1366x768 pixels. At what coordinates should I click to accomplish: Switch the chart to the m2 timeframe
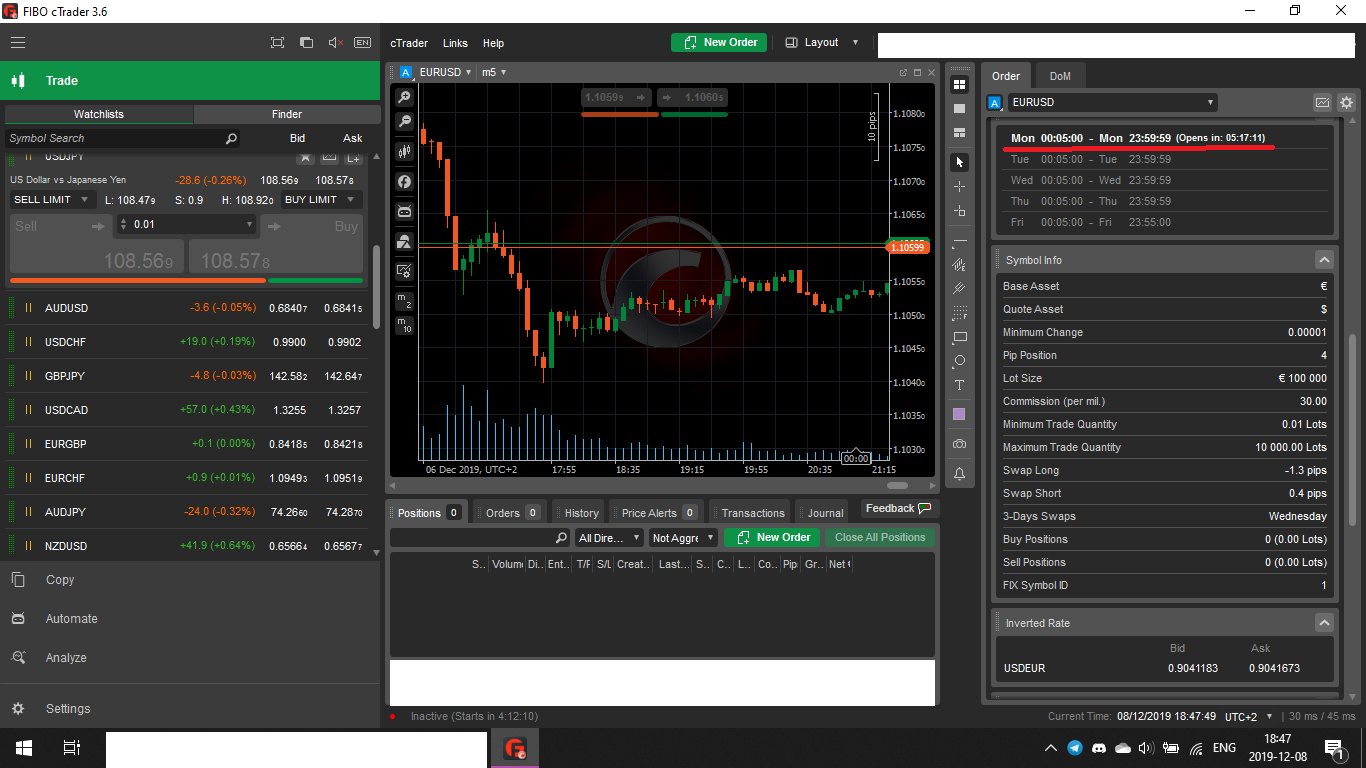click(x=404, y=300)
